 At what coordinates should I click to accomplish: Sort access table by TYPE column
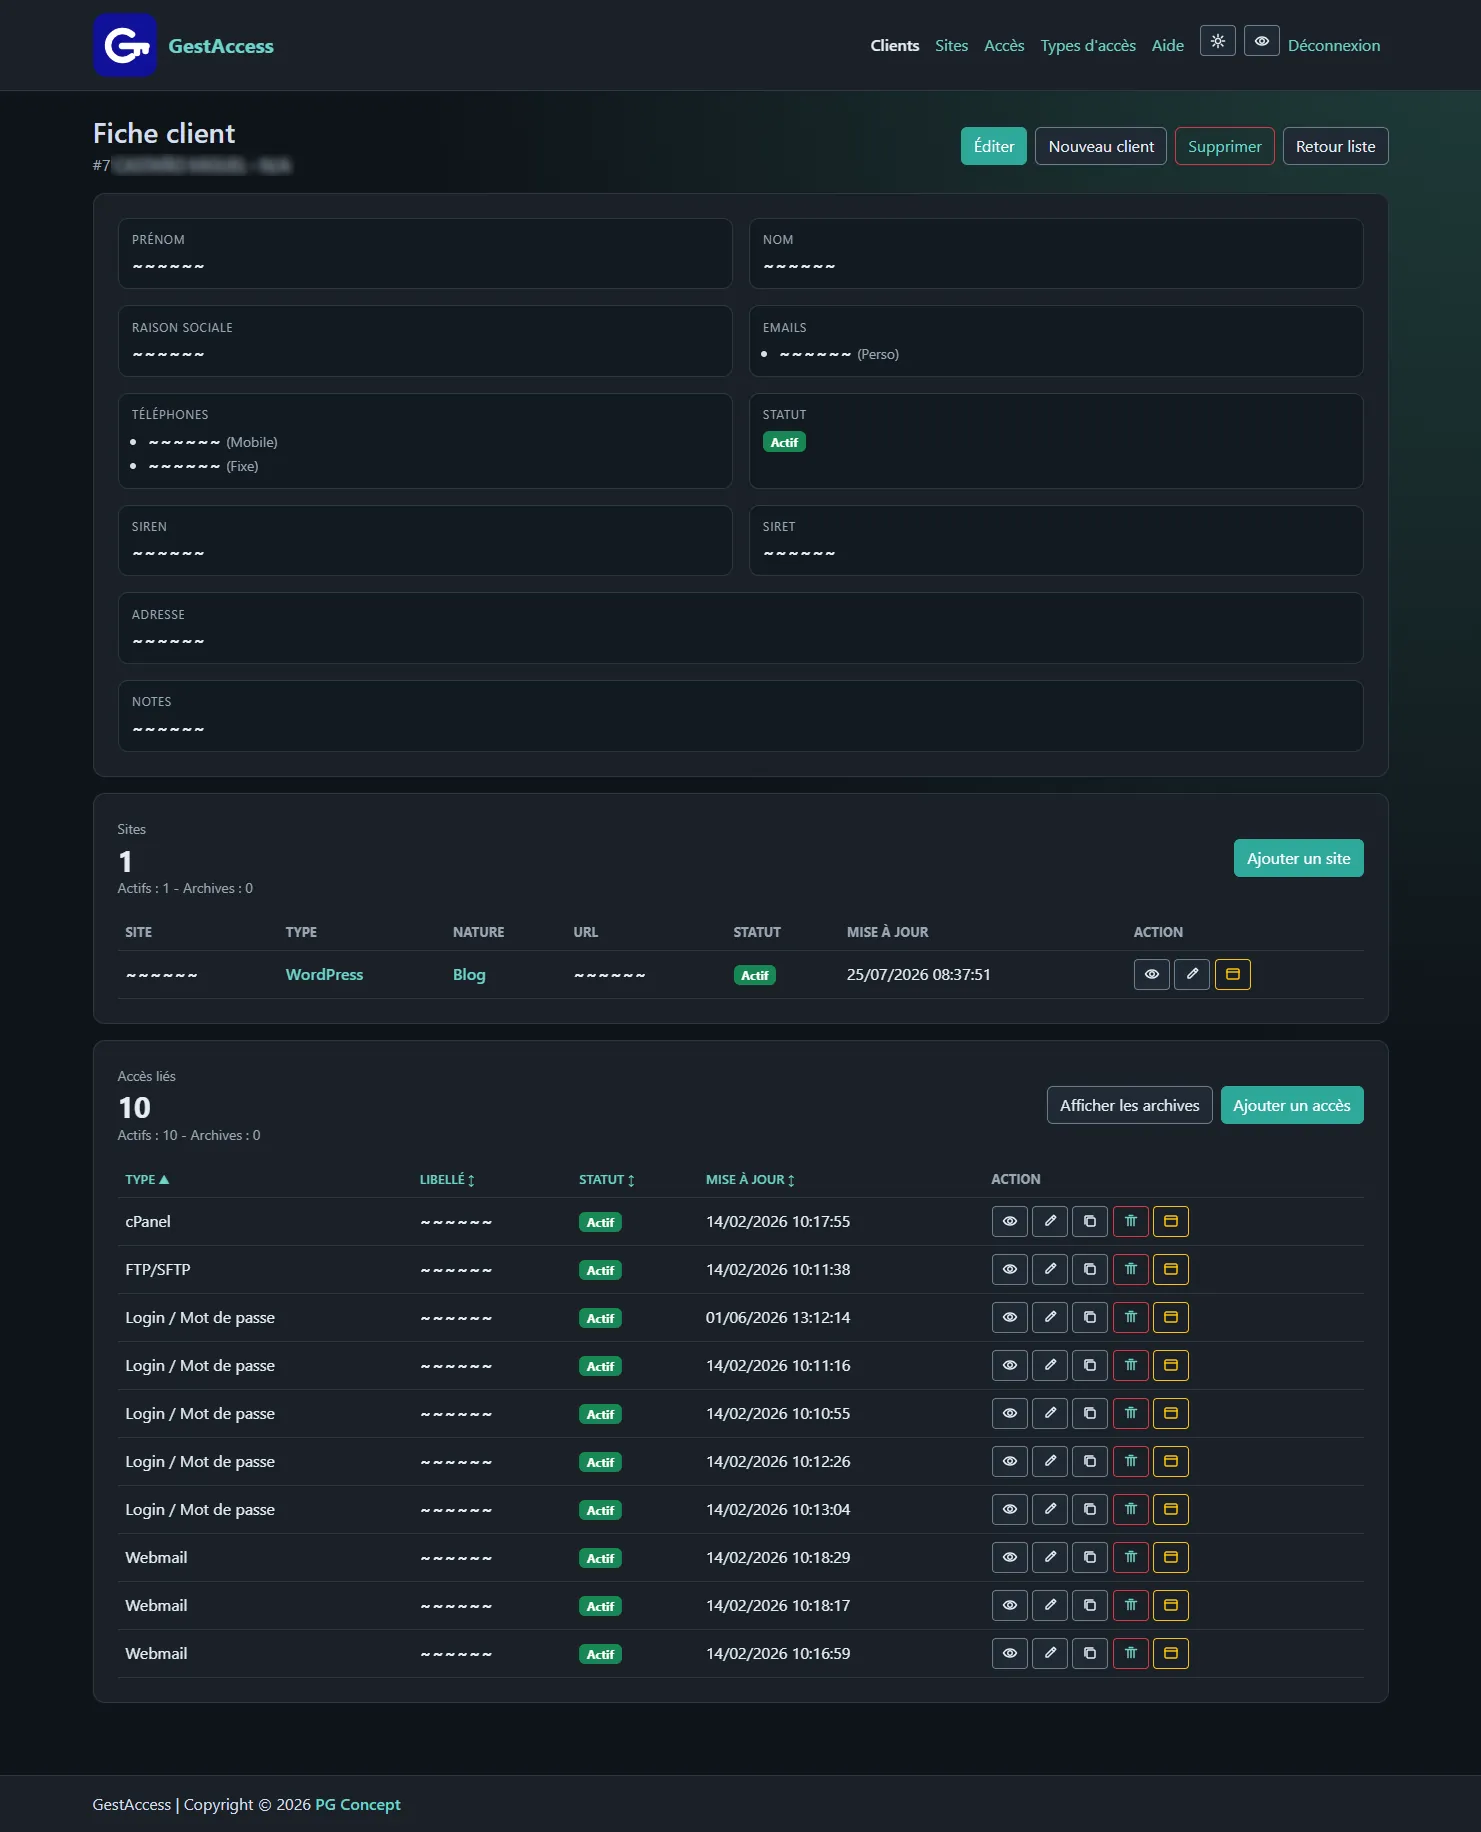pyautogui.click(x=147, y=1179)
